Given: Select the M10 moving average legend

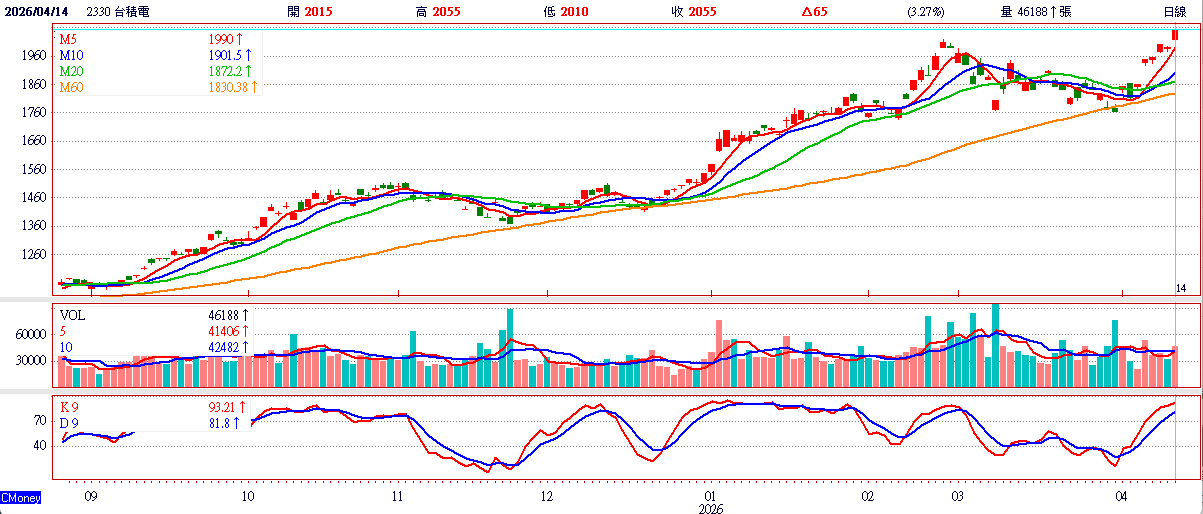Looking at the screenshot, I should coord(70,55).
